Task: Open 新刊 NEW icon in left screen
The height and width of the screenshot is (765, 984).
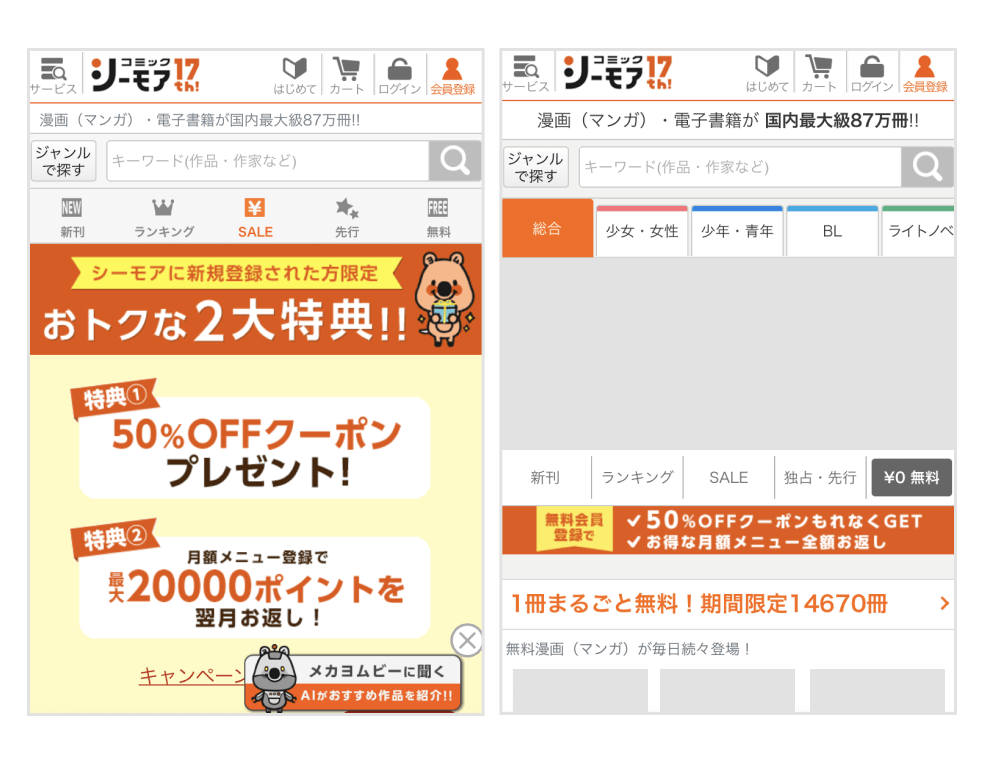Action: [72, 217]
